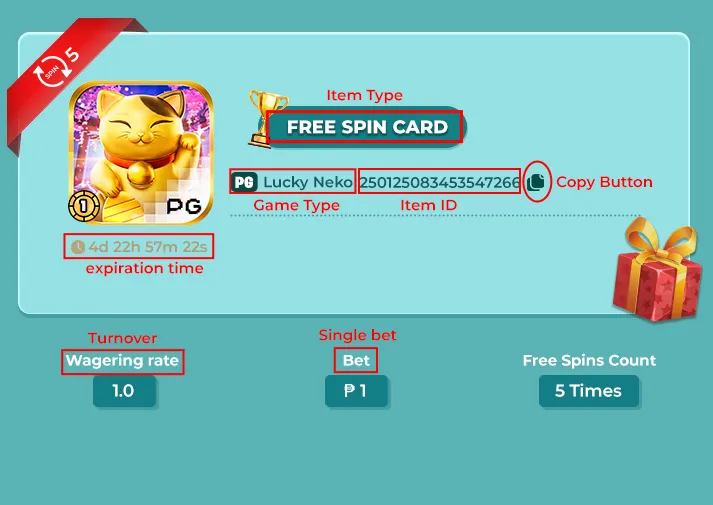Click the 1.0 wagering rate value

[125, 391]
